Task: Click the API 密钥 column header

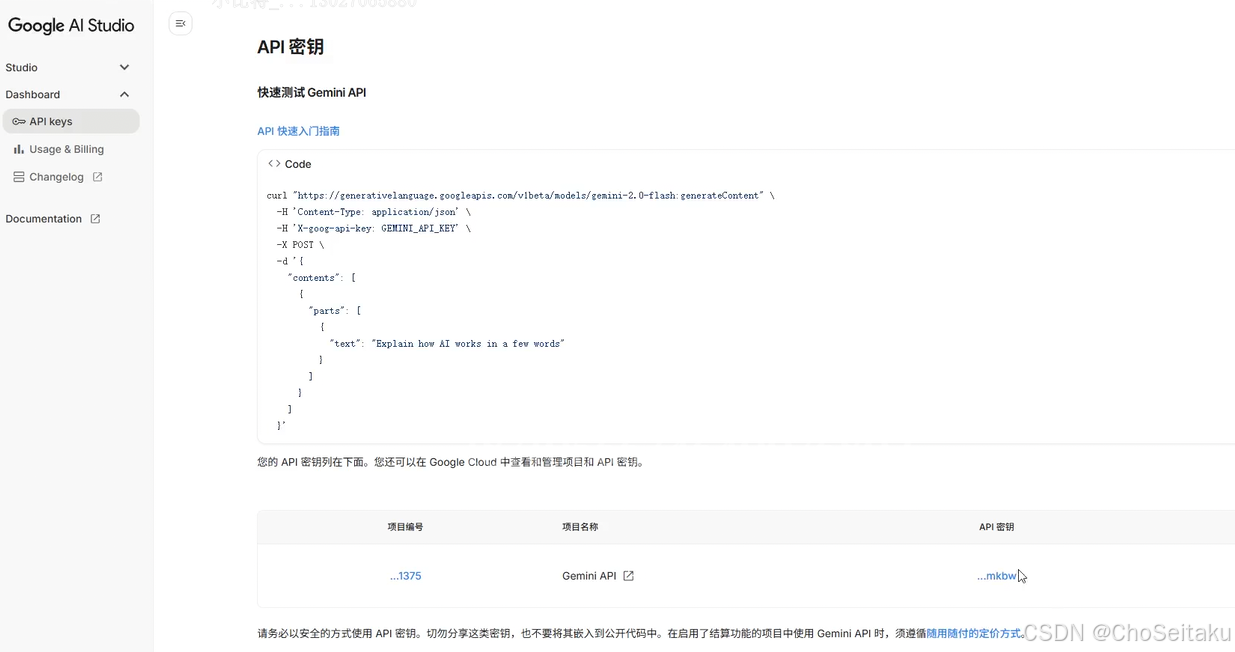Action: point(996,527)
